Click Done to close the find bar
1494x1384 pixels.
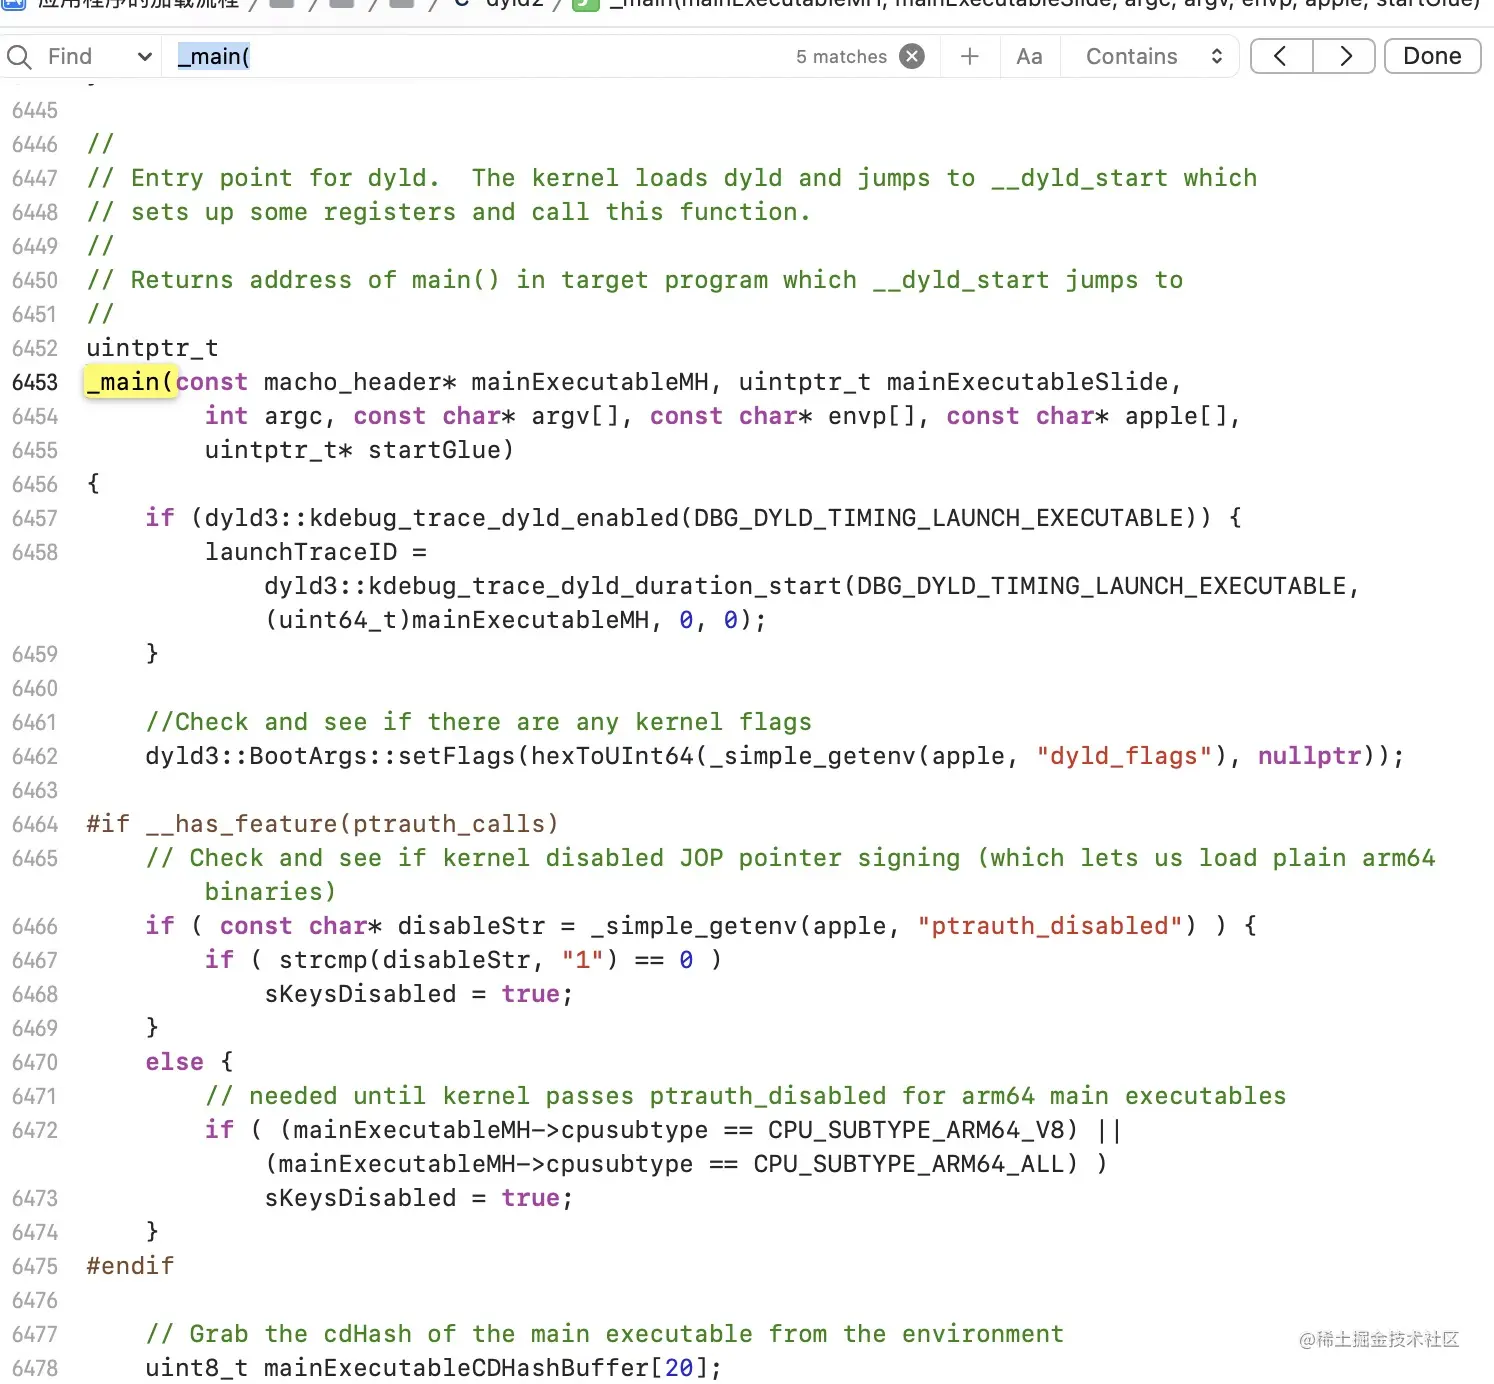pos(1432,57)
